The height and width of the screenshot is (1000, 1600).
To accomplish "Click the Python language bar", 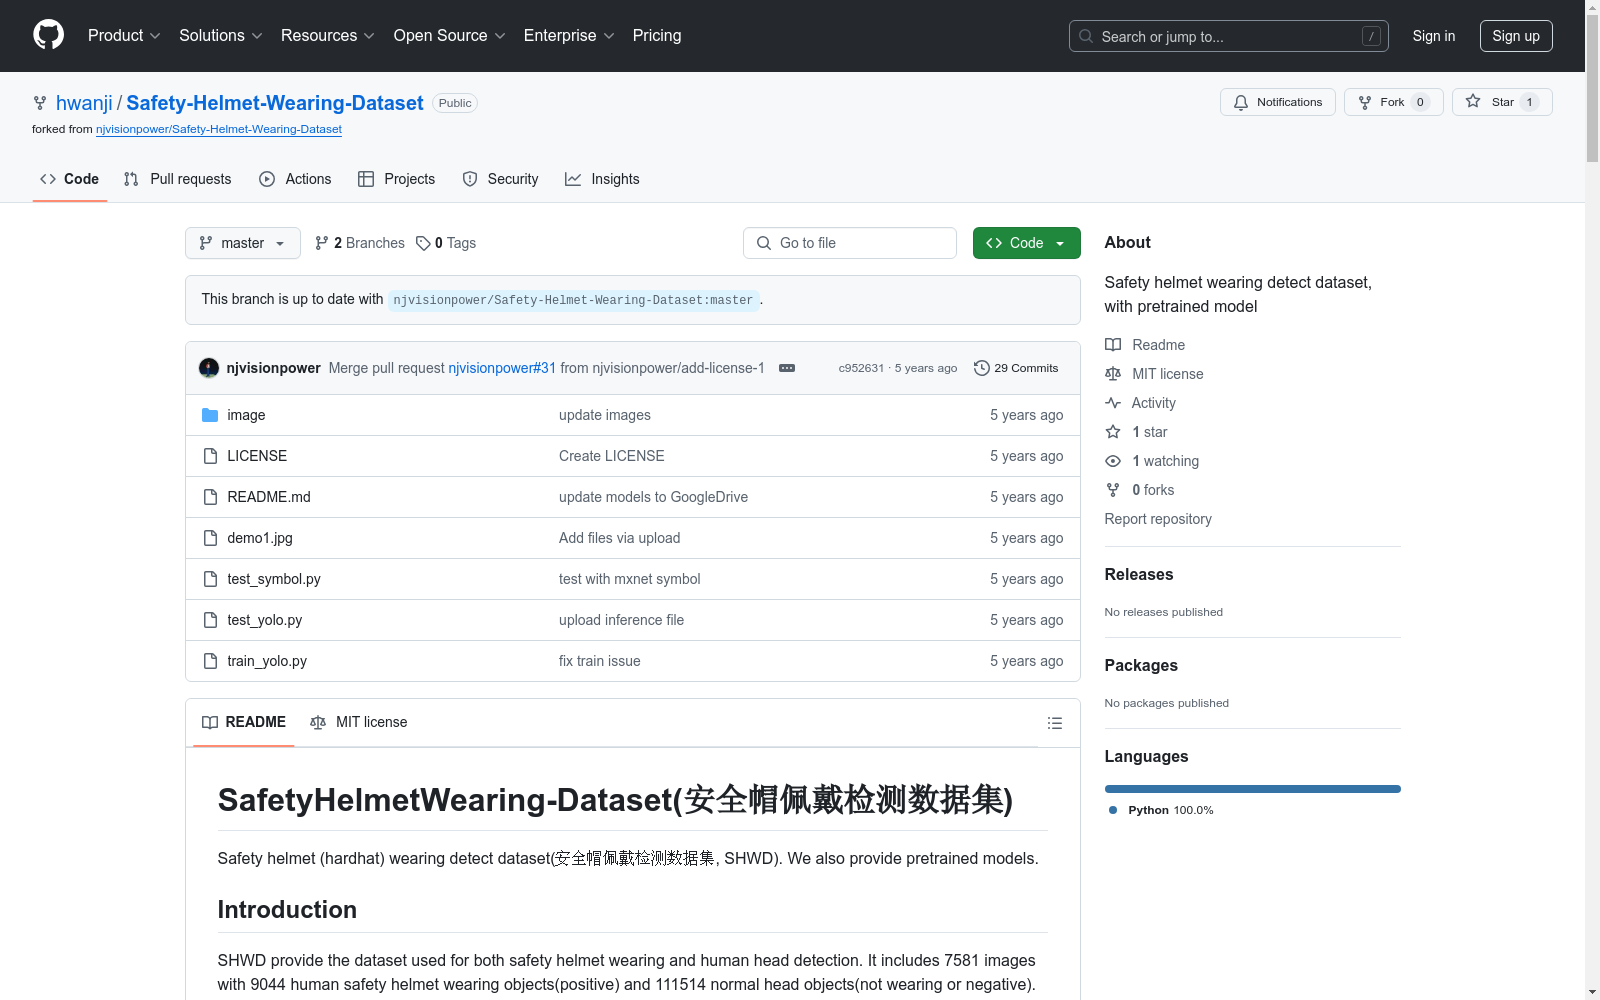I will coord(1252,789).
